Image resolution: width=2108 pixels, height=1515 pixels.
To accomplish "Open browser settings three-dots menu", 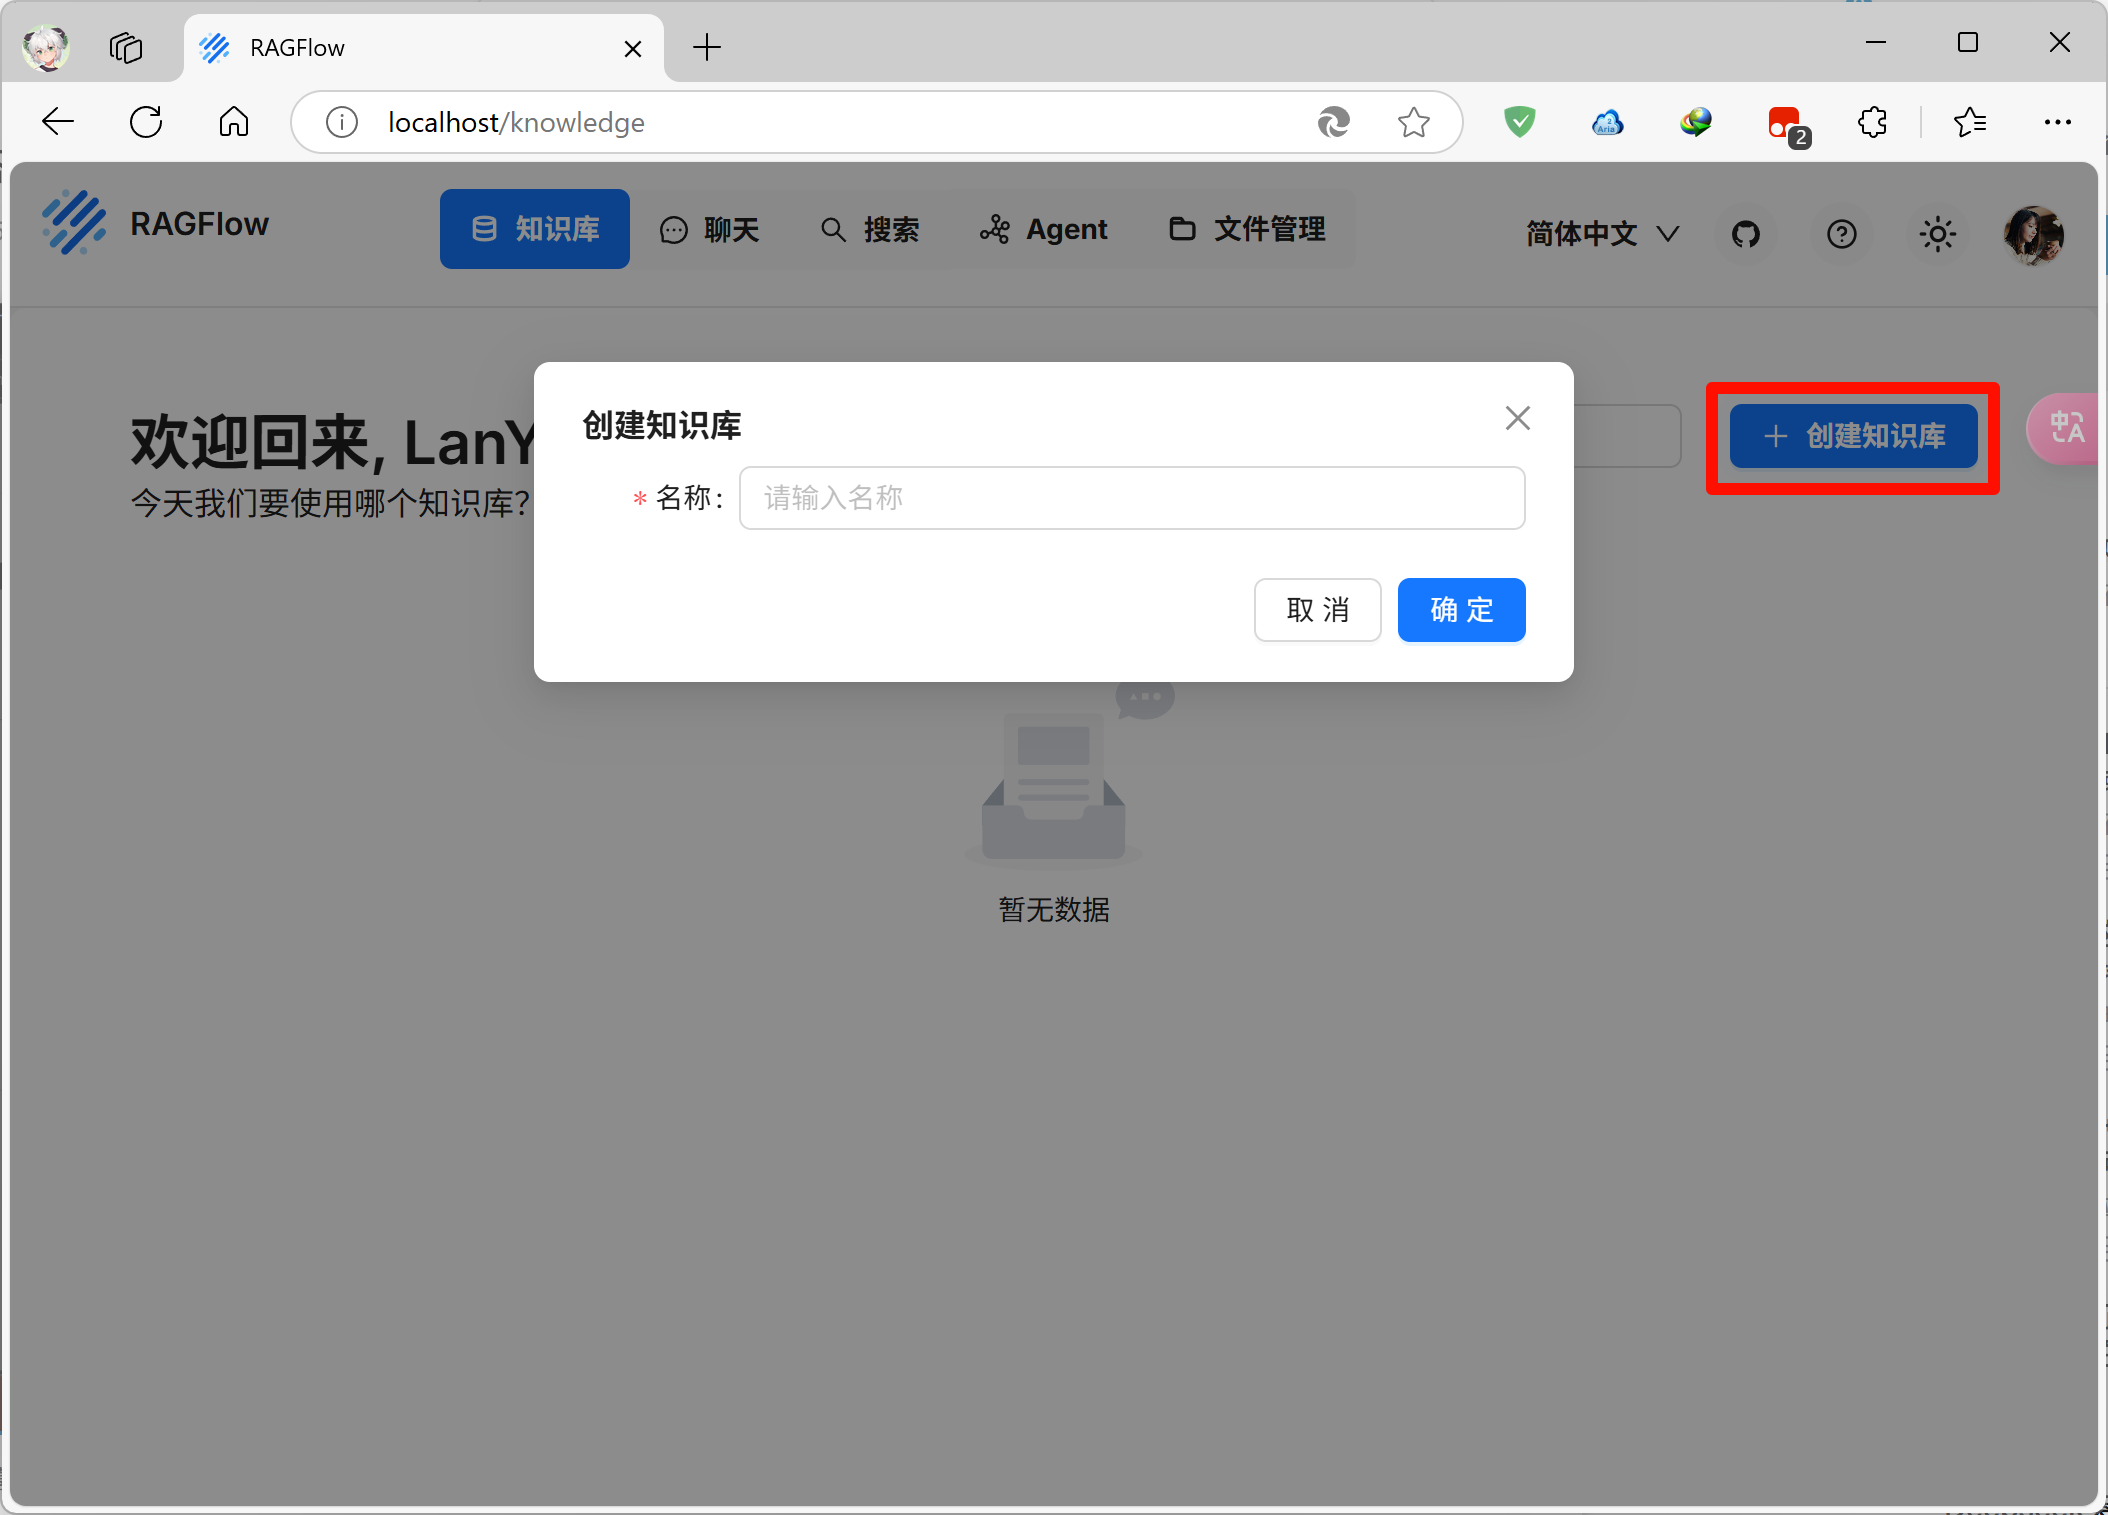I will [2057, 122].
